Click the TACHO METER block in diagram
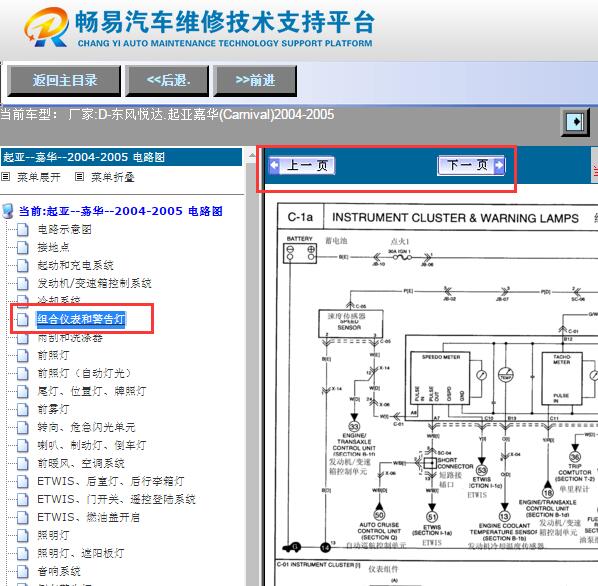Image resolution: width=598 pixels, height=586 pixels. 562,378
